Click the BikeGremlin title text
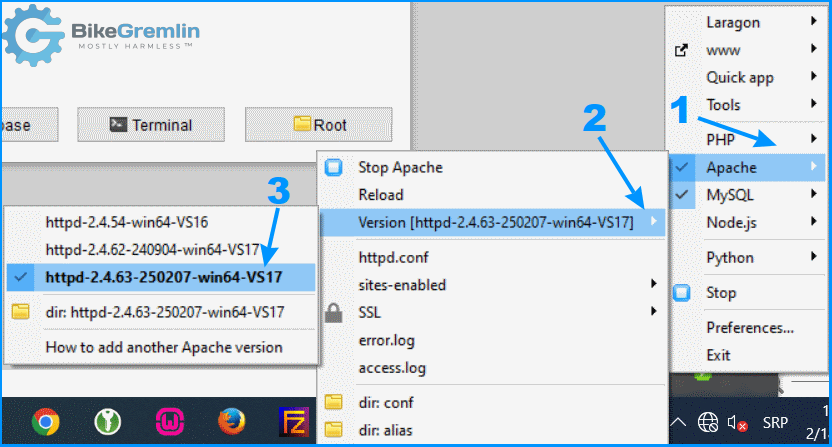 point(135,31)
